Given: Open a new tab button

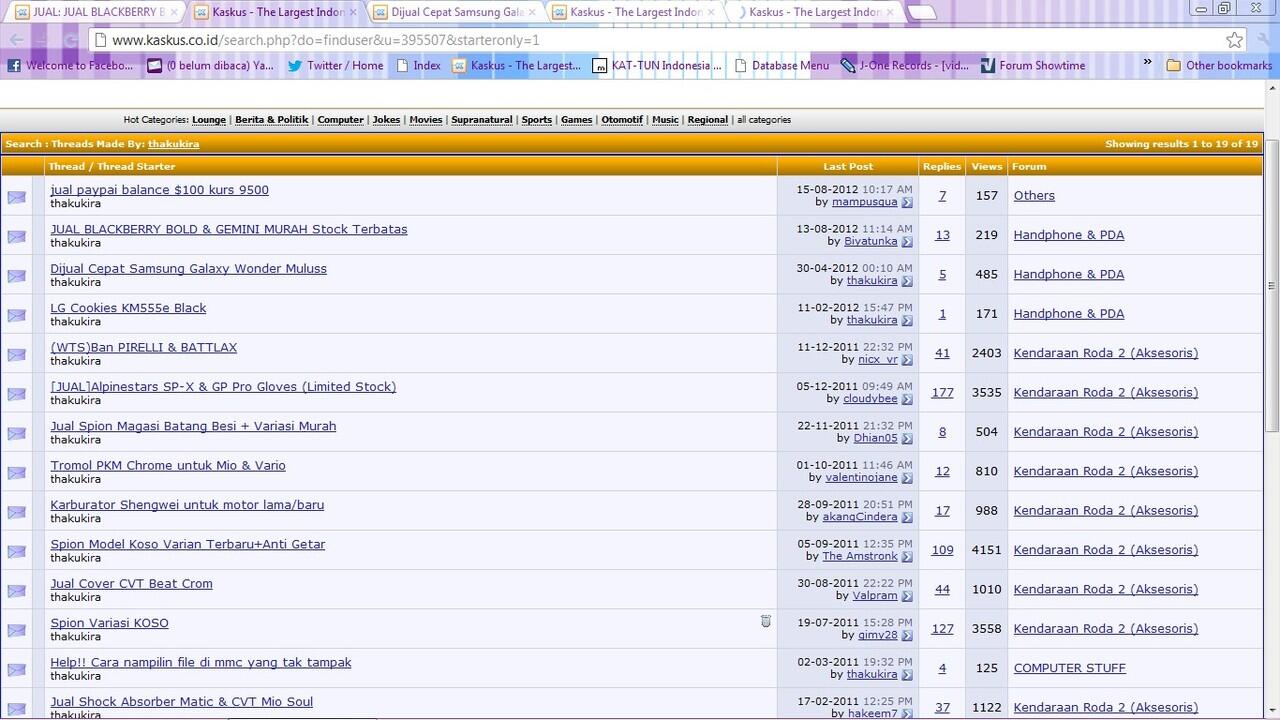Looking at the screenshot, I should click(922, 12).
